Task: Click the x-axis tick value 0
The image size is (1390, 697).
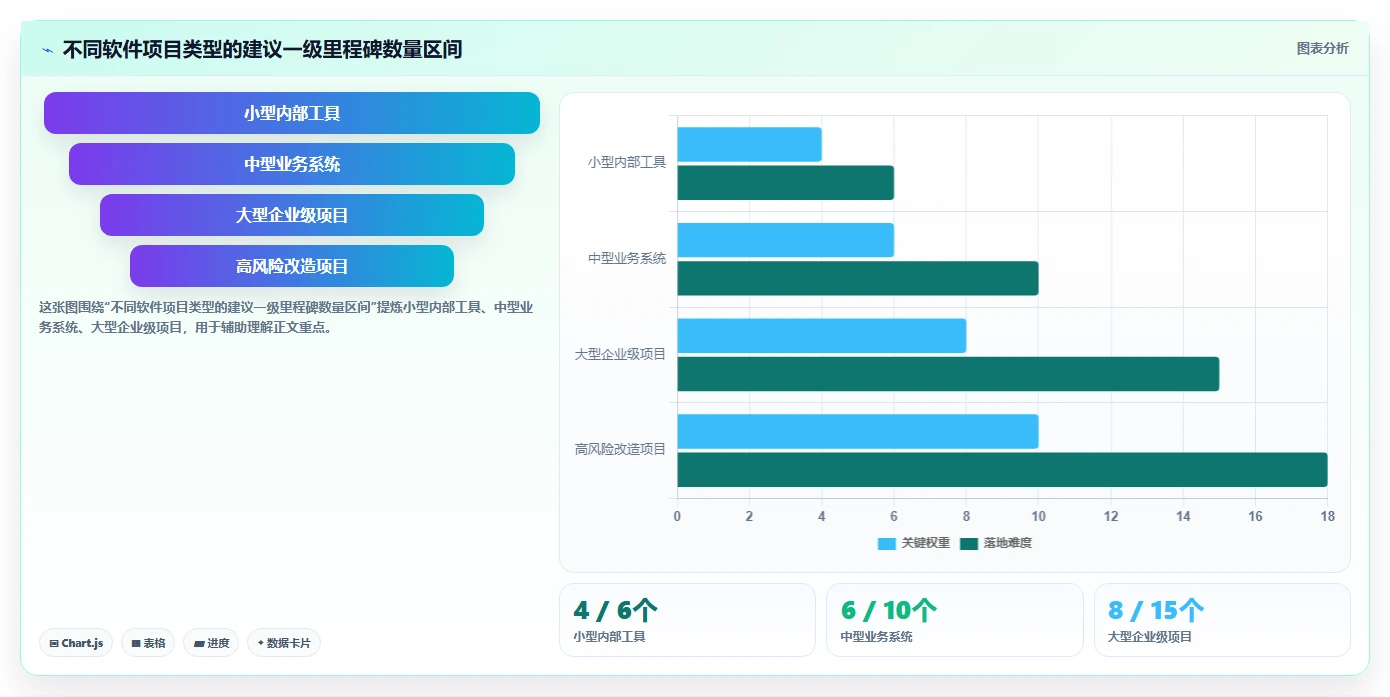Action: [677, 516]
